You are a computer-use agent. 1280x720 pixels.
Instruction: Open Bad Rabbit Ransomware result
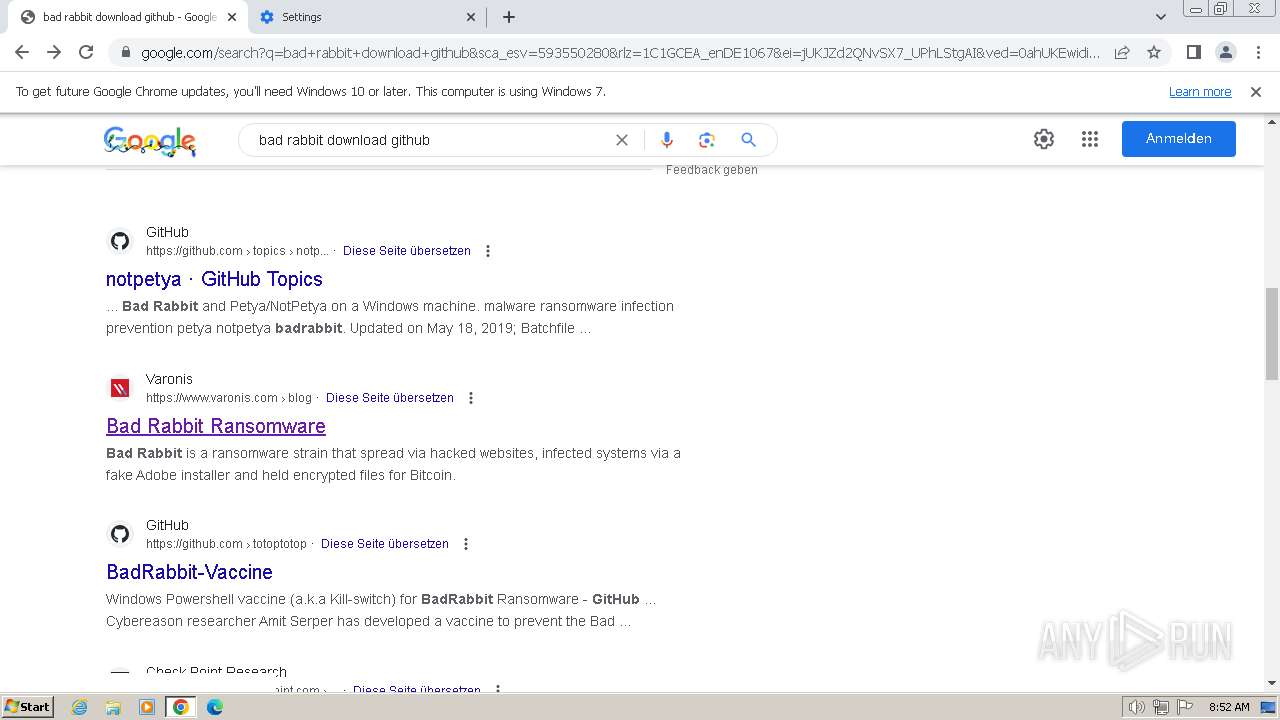[x=216, y=426]
